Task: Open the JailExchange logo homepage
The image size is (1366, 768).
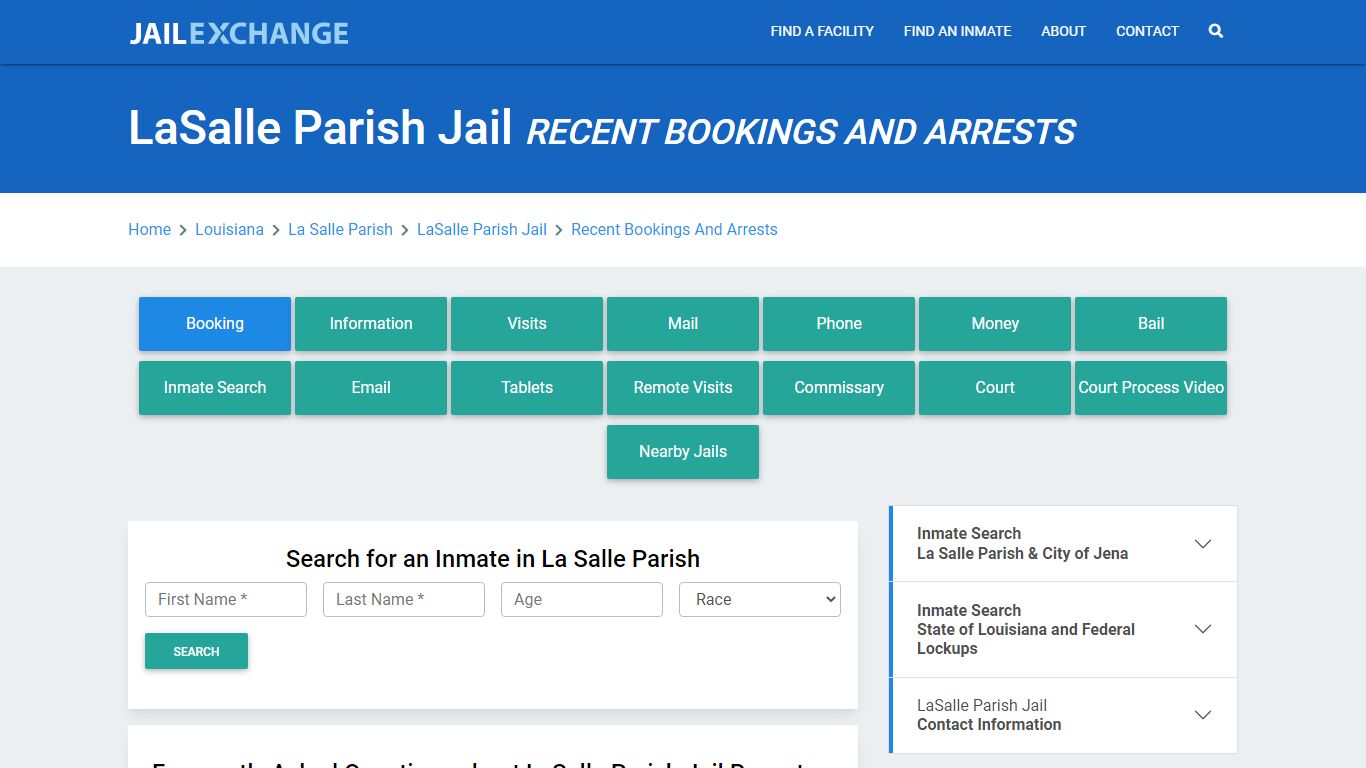Action: point(239,33)
